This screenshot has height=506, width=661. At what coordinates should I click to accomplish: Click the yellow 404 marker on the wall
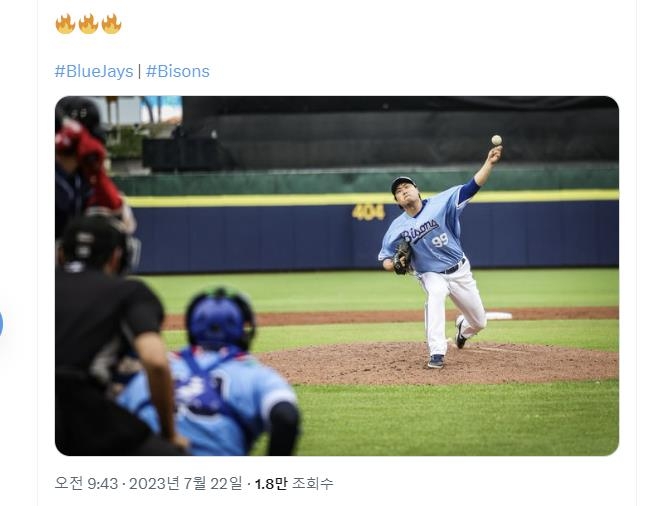368,212
